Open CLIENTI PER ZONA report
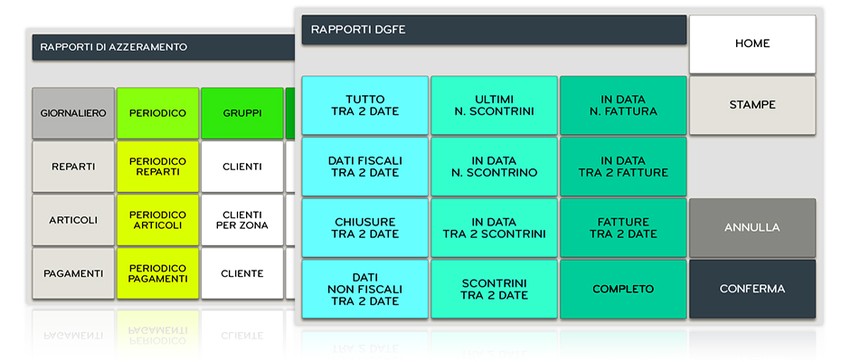 coord(242,220)
